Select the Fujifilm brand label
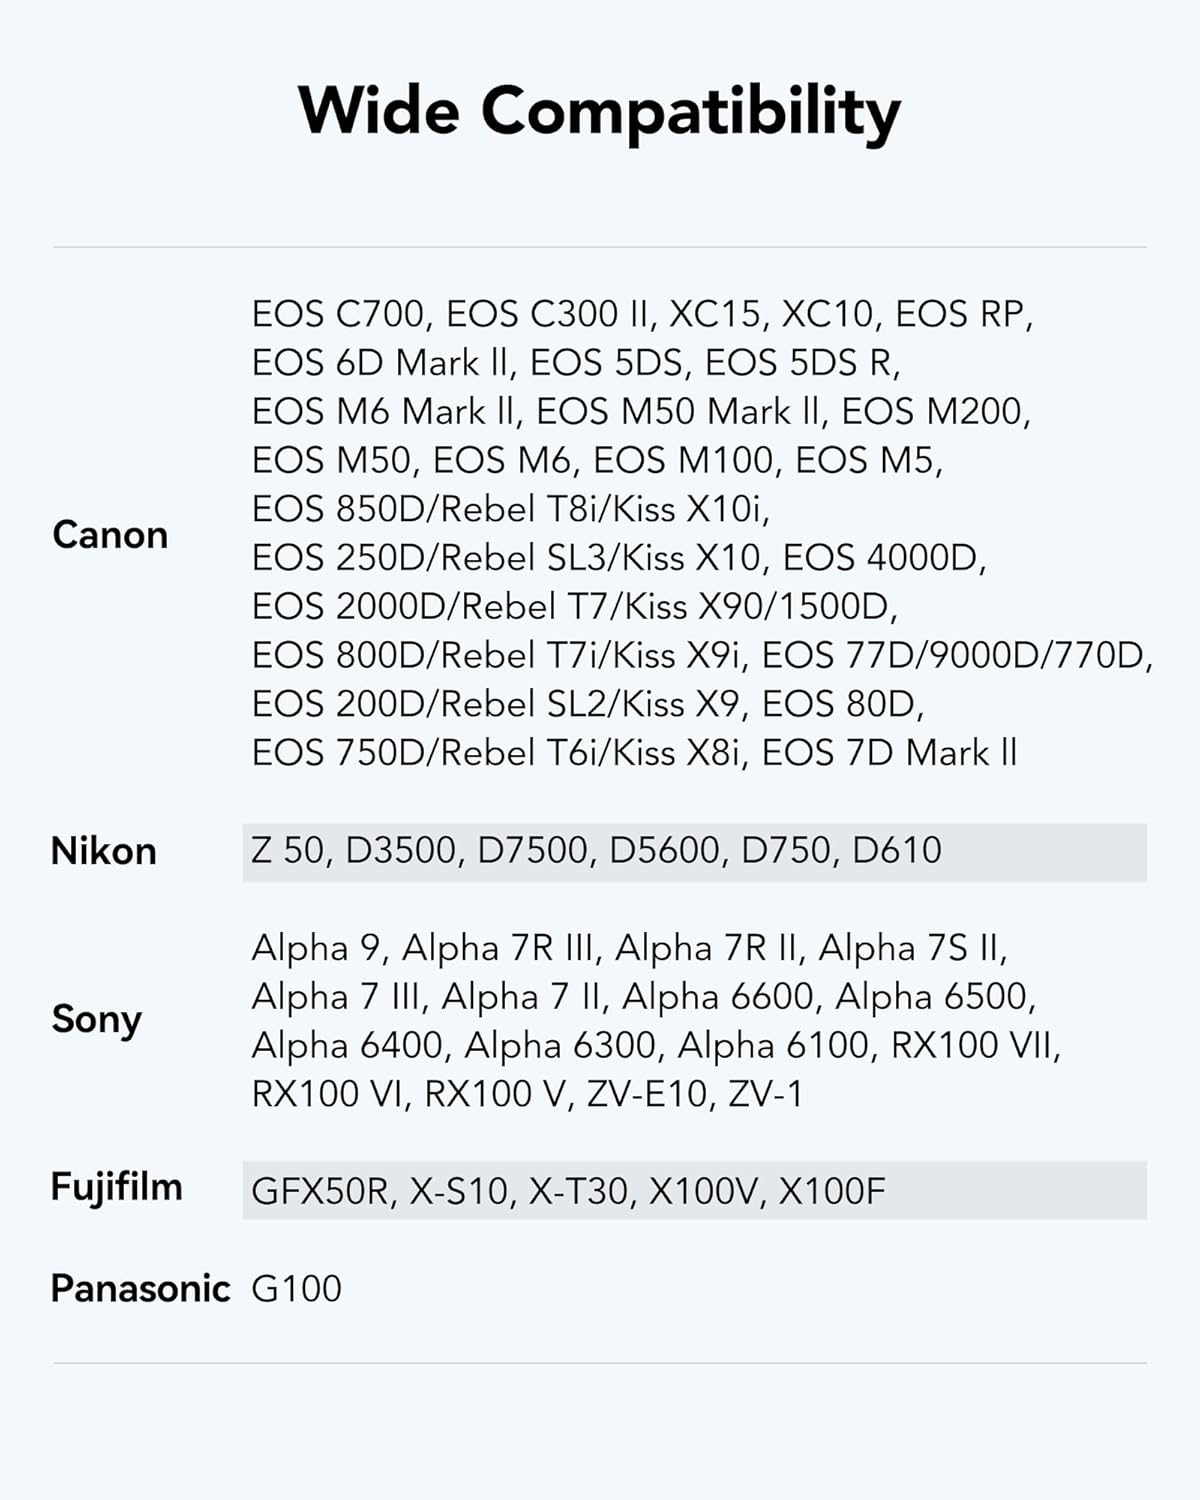The height and width of the screenshot is (1500, 1200). (117, 1187)
